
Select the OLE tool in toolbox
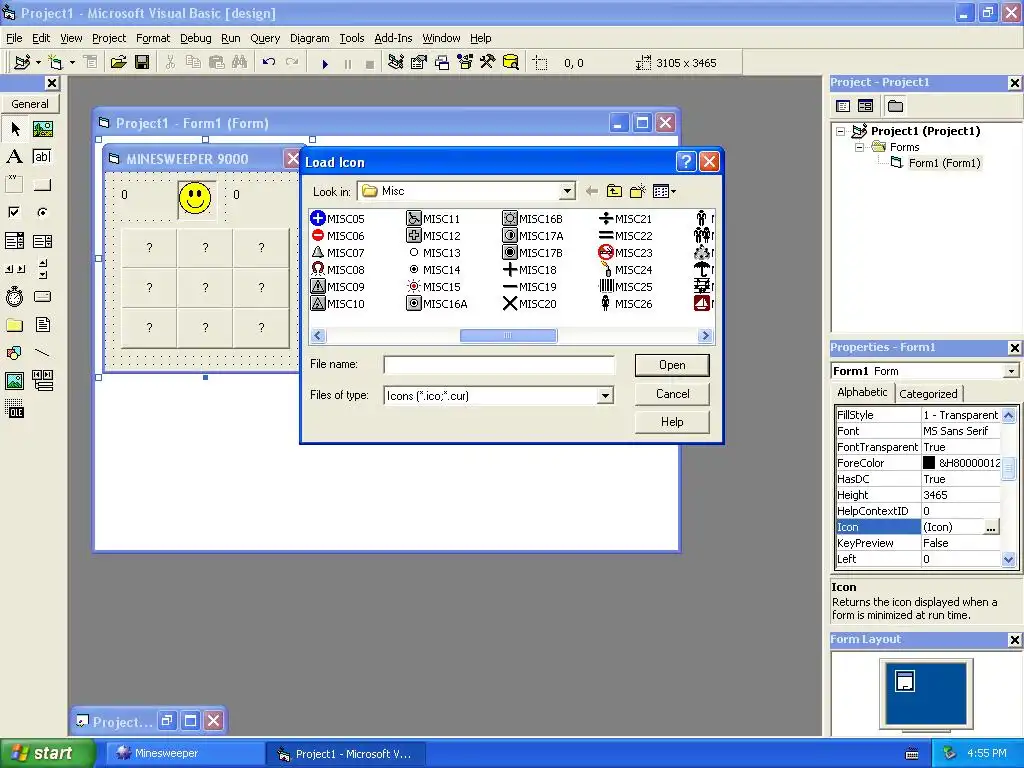(14, 409)
